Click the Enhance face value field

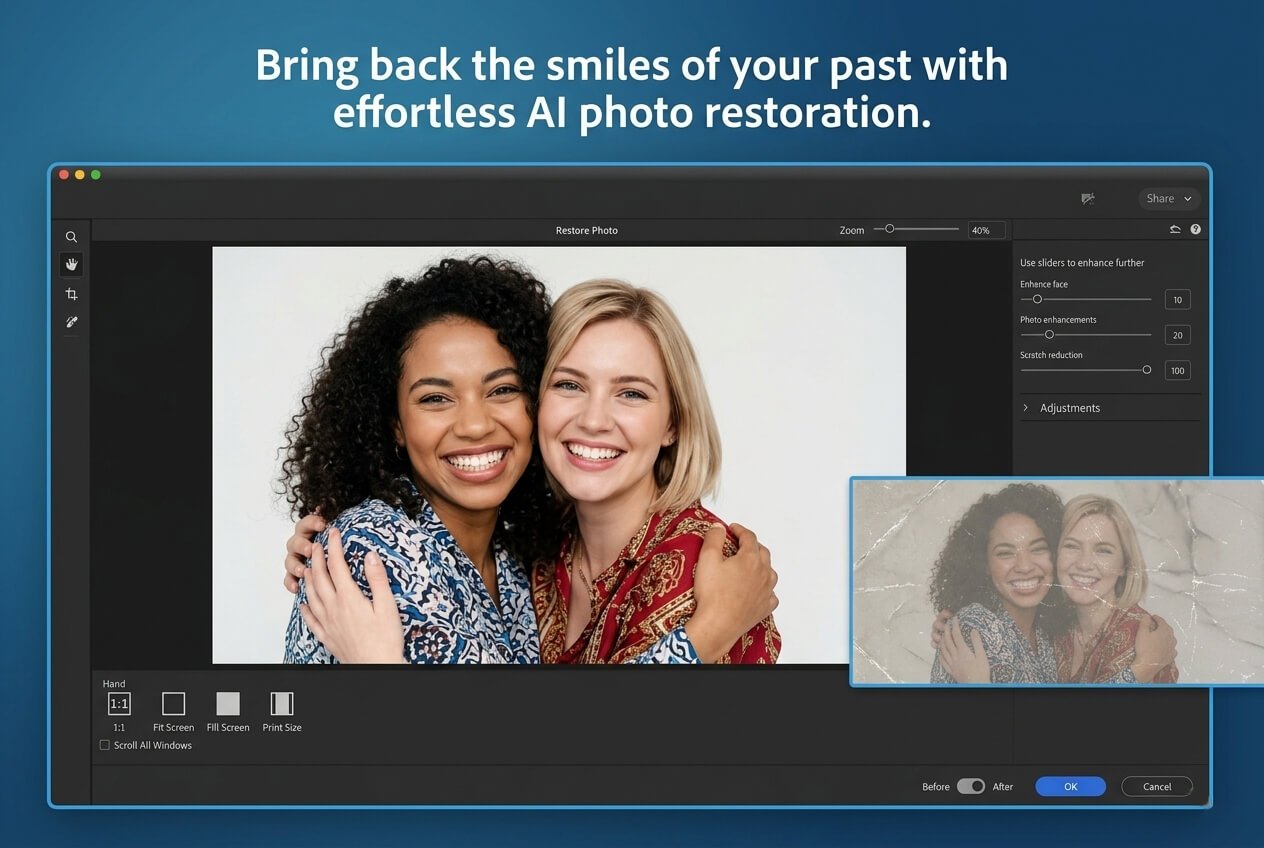click(x=1177, y=299)
